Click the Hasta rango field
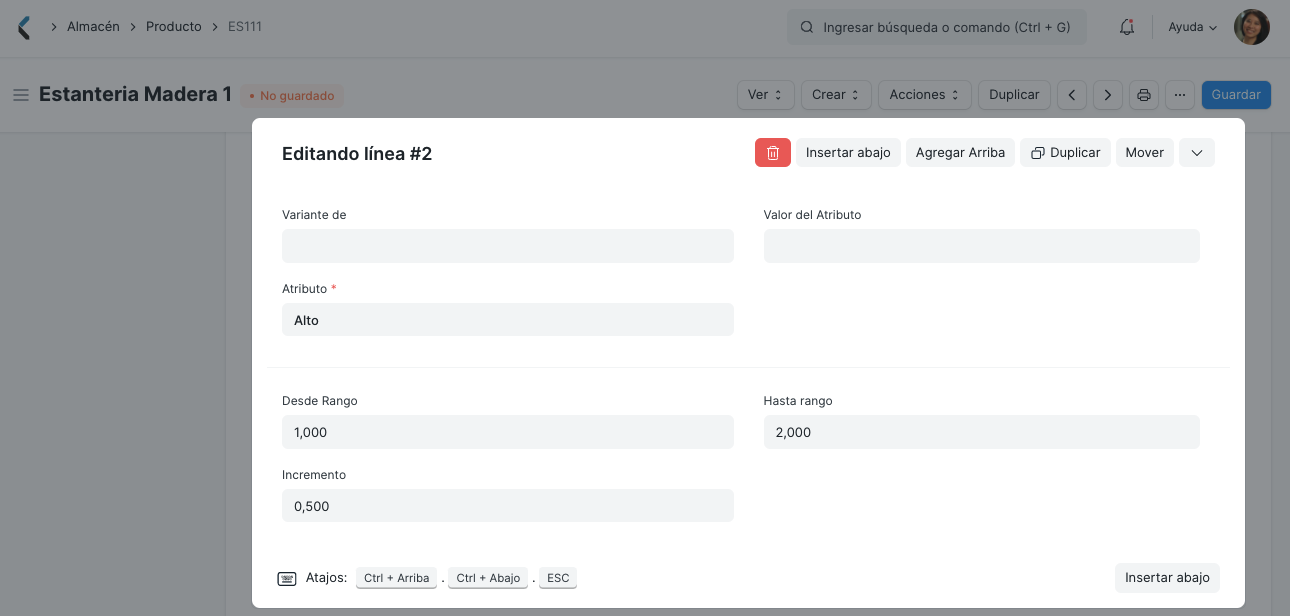The width and height of the screenshot is (1290, 616). coord(981,432)
